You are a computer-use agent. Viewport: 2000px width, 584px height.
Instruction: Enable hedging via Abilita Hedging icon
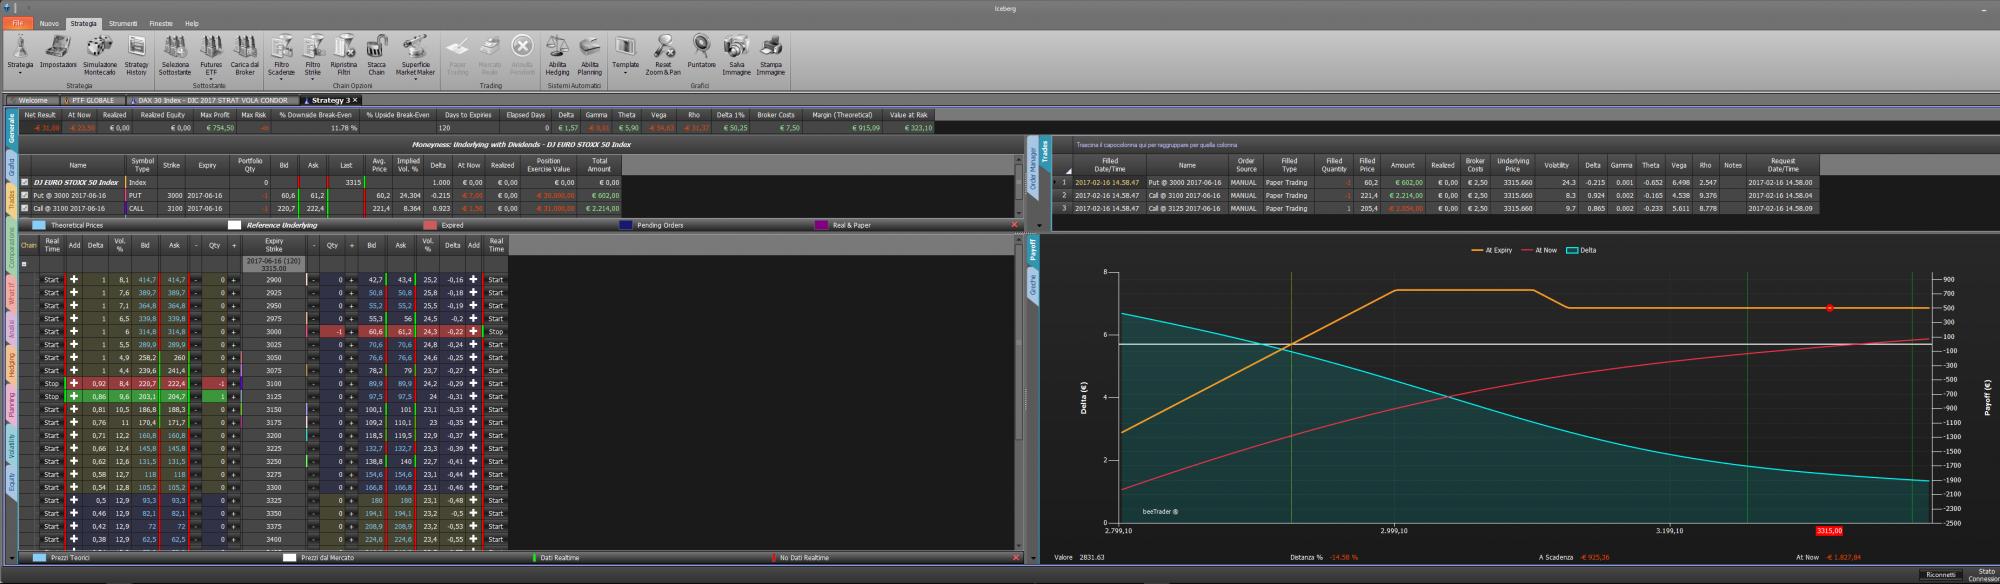tap(557, 47)
